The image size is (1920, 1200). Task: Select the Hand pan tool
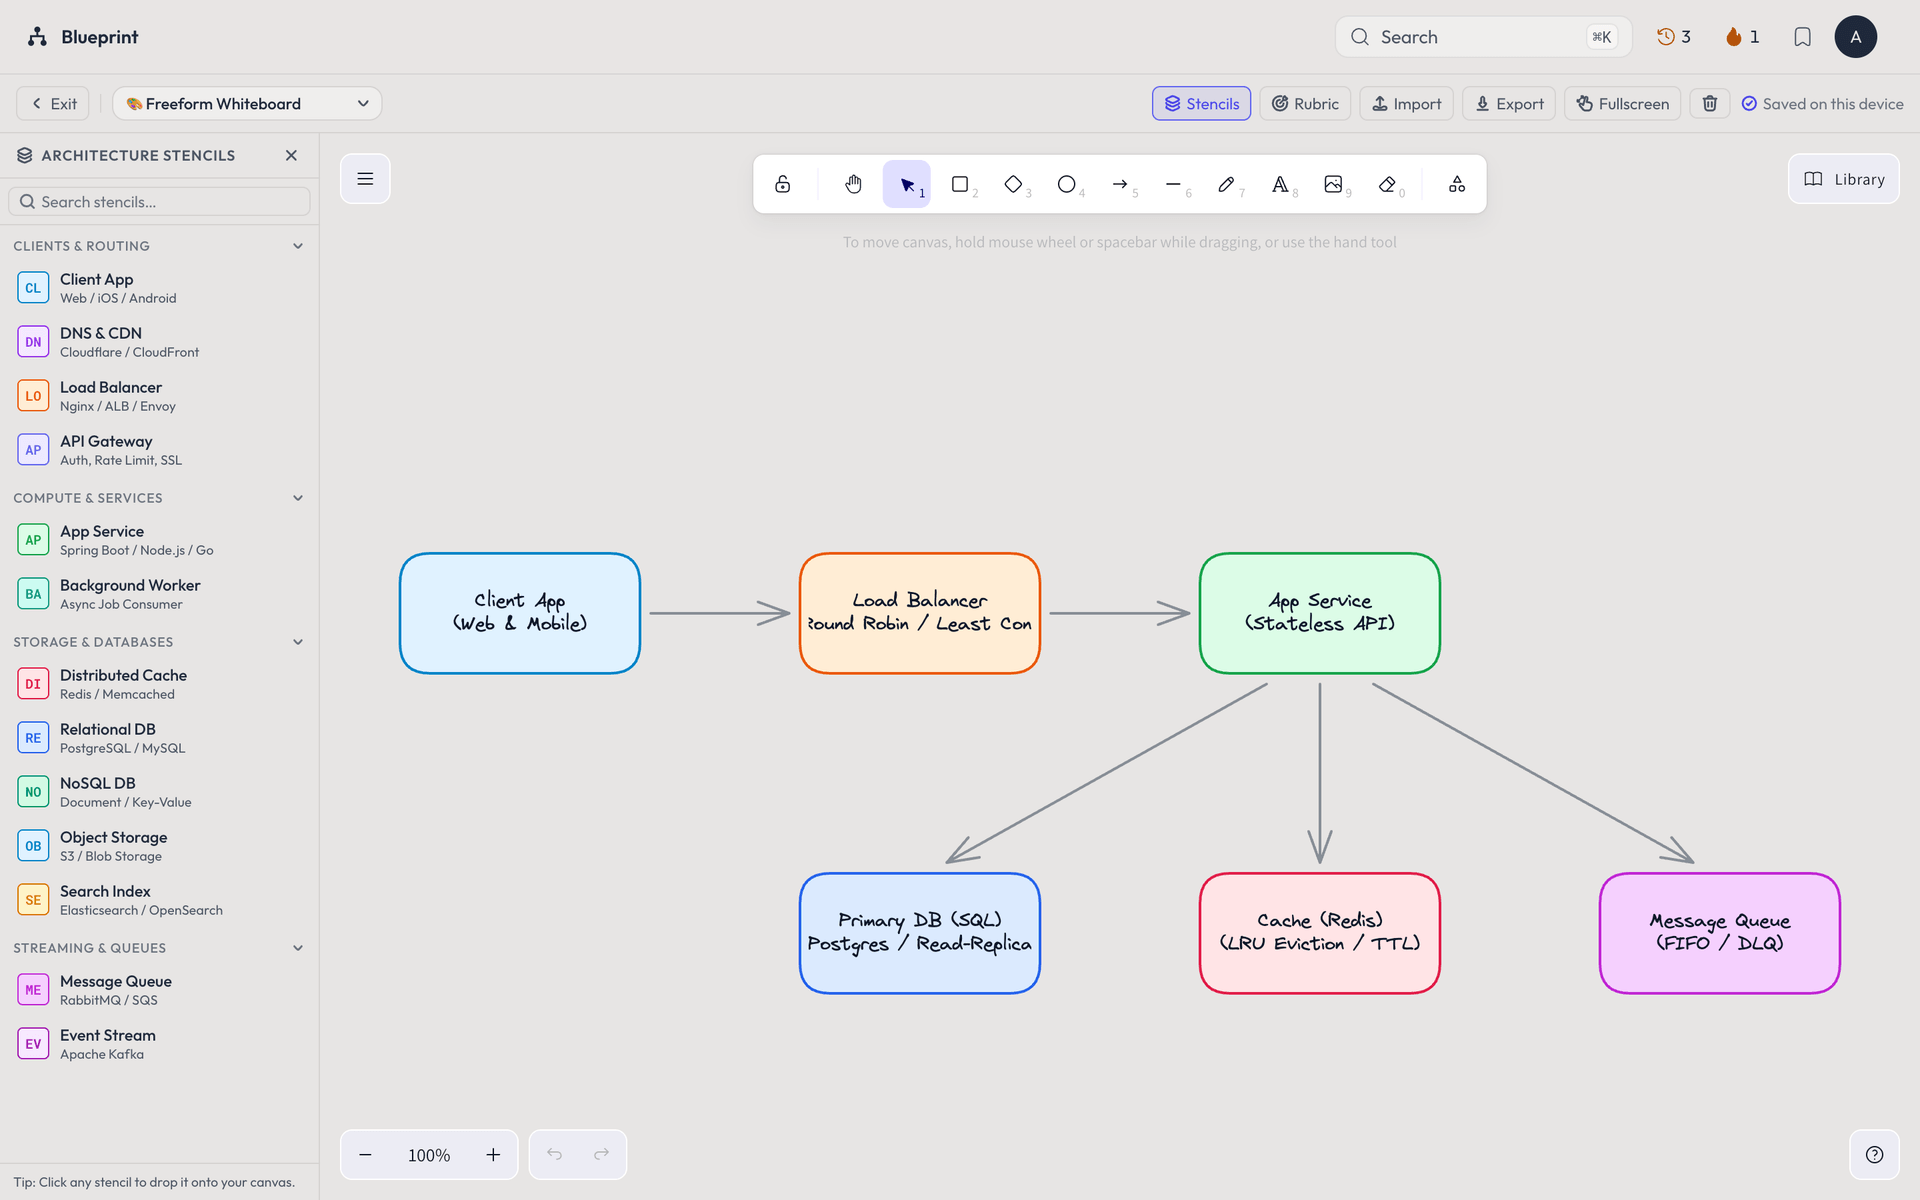(x=853, y=184)
